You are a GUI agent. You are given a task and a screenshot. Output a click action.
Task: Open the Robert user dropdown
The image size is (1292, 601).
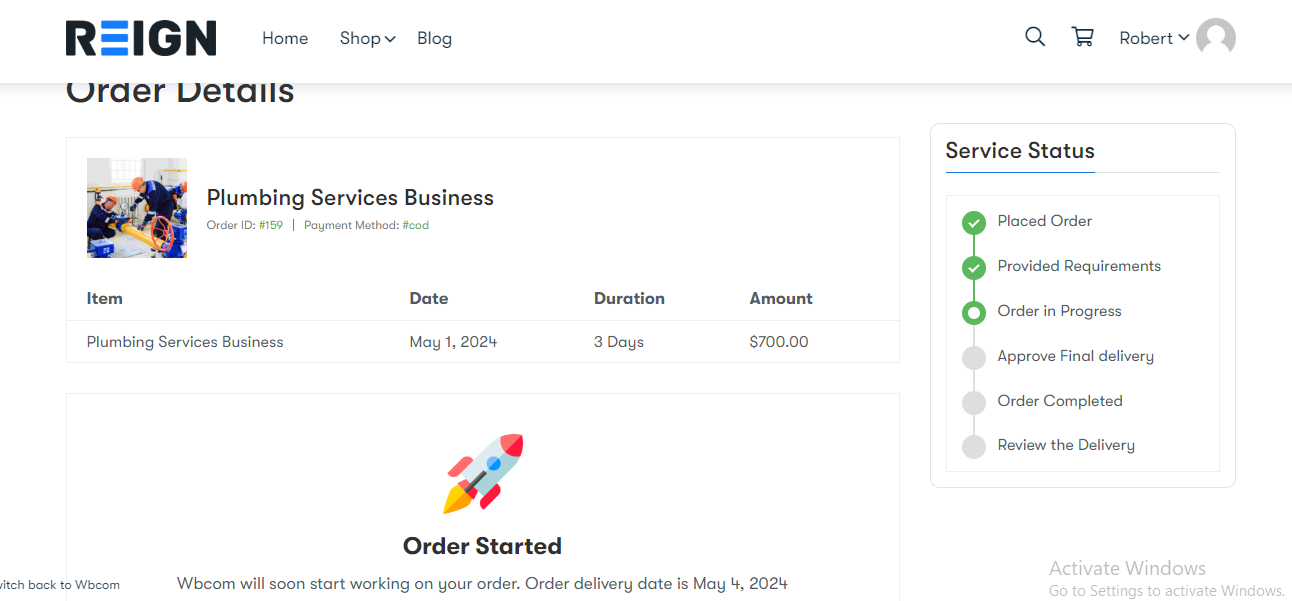[x=1153, y=38]
